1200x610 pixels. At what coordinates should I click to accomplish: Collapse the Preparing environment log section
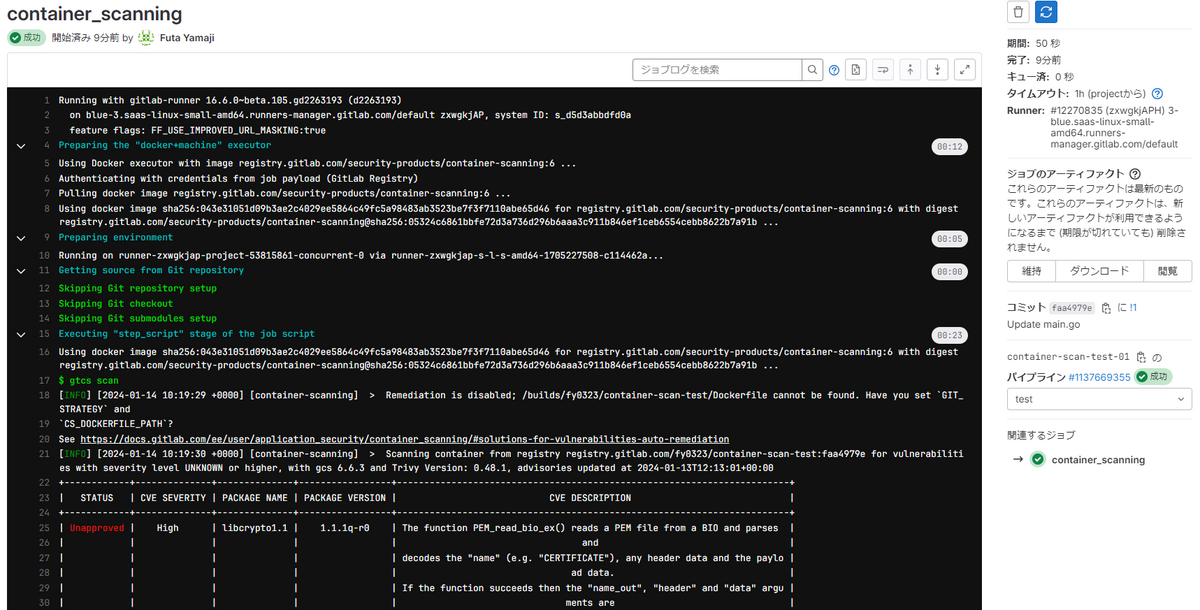[x=20, y=237]
